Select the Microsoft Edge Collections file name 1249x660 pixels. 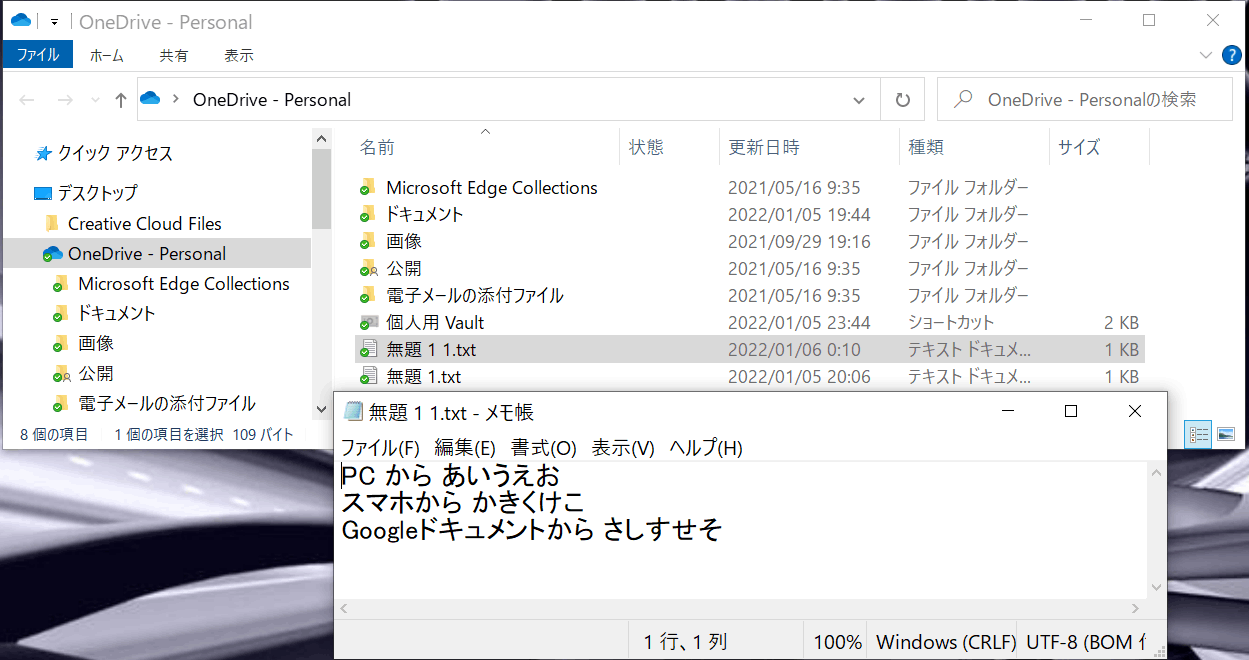[492, 188]
